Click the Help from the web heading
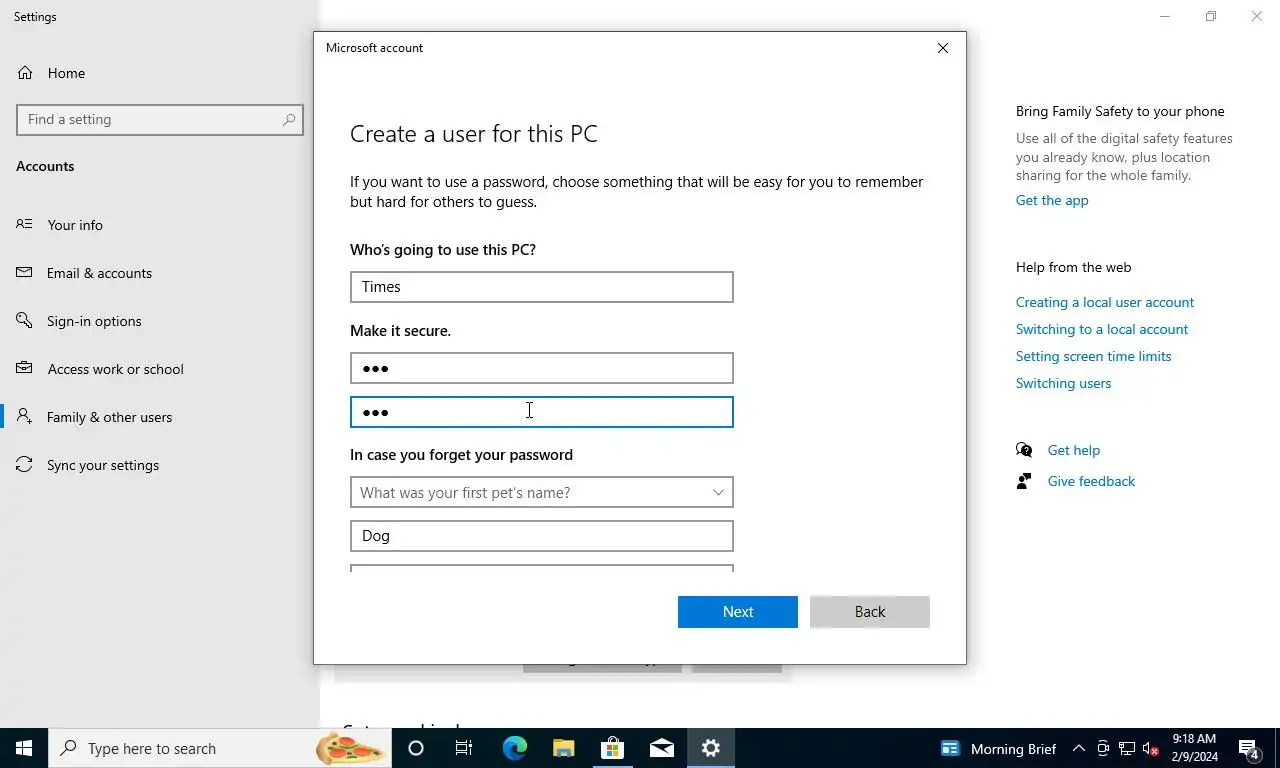The height and width of the screenshot is (768, 1280). (x=1073, y=267)
